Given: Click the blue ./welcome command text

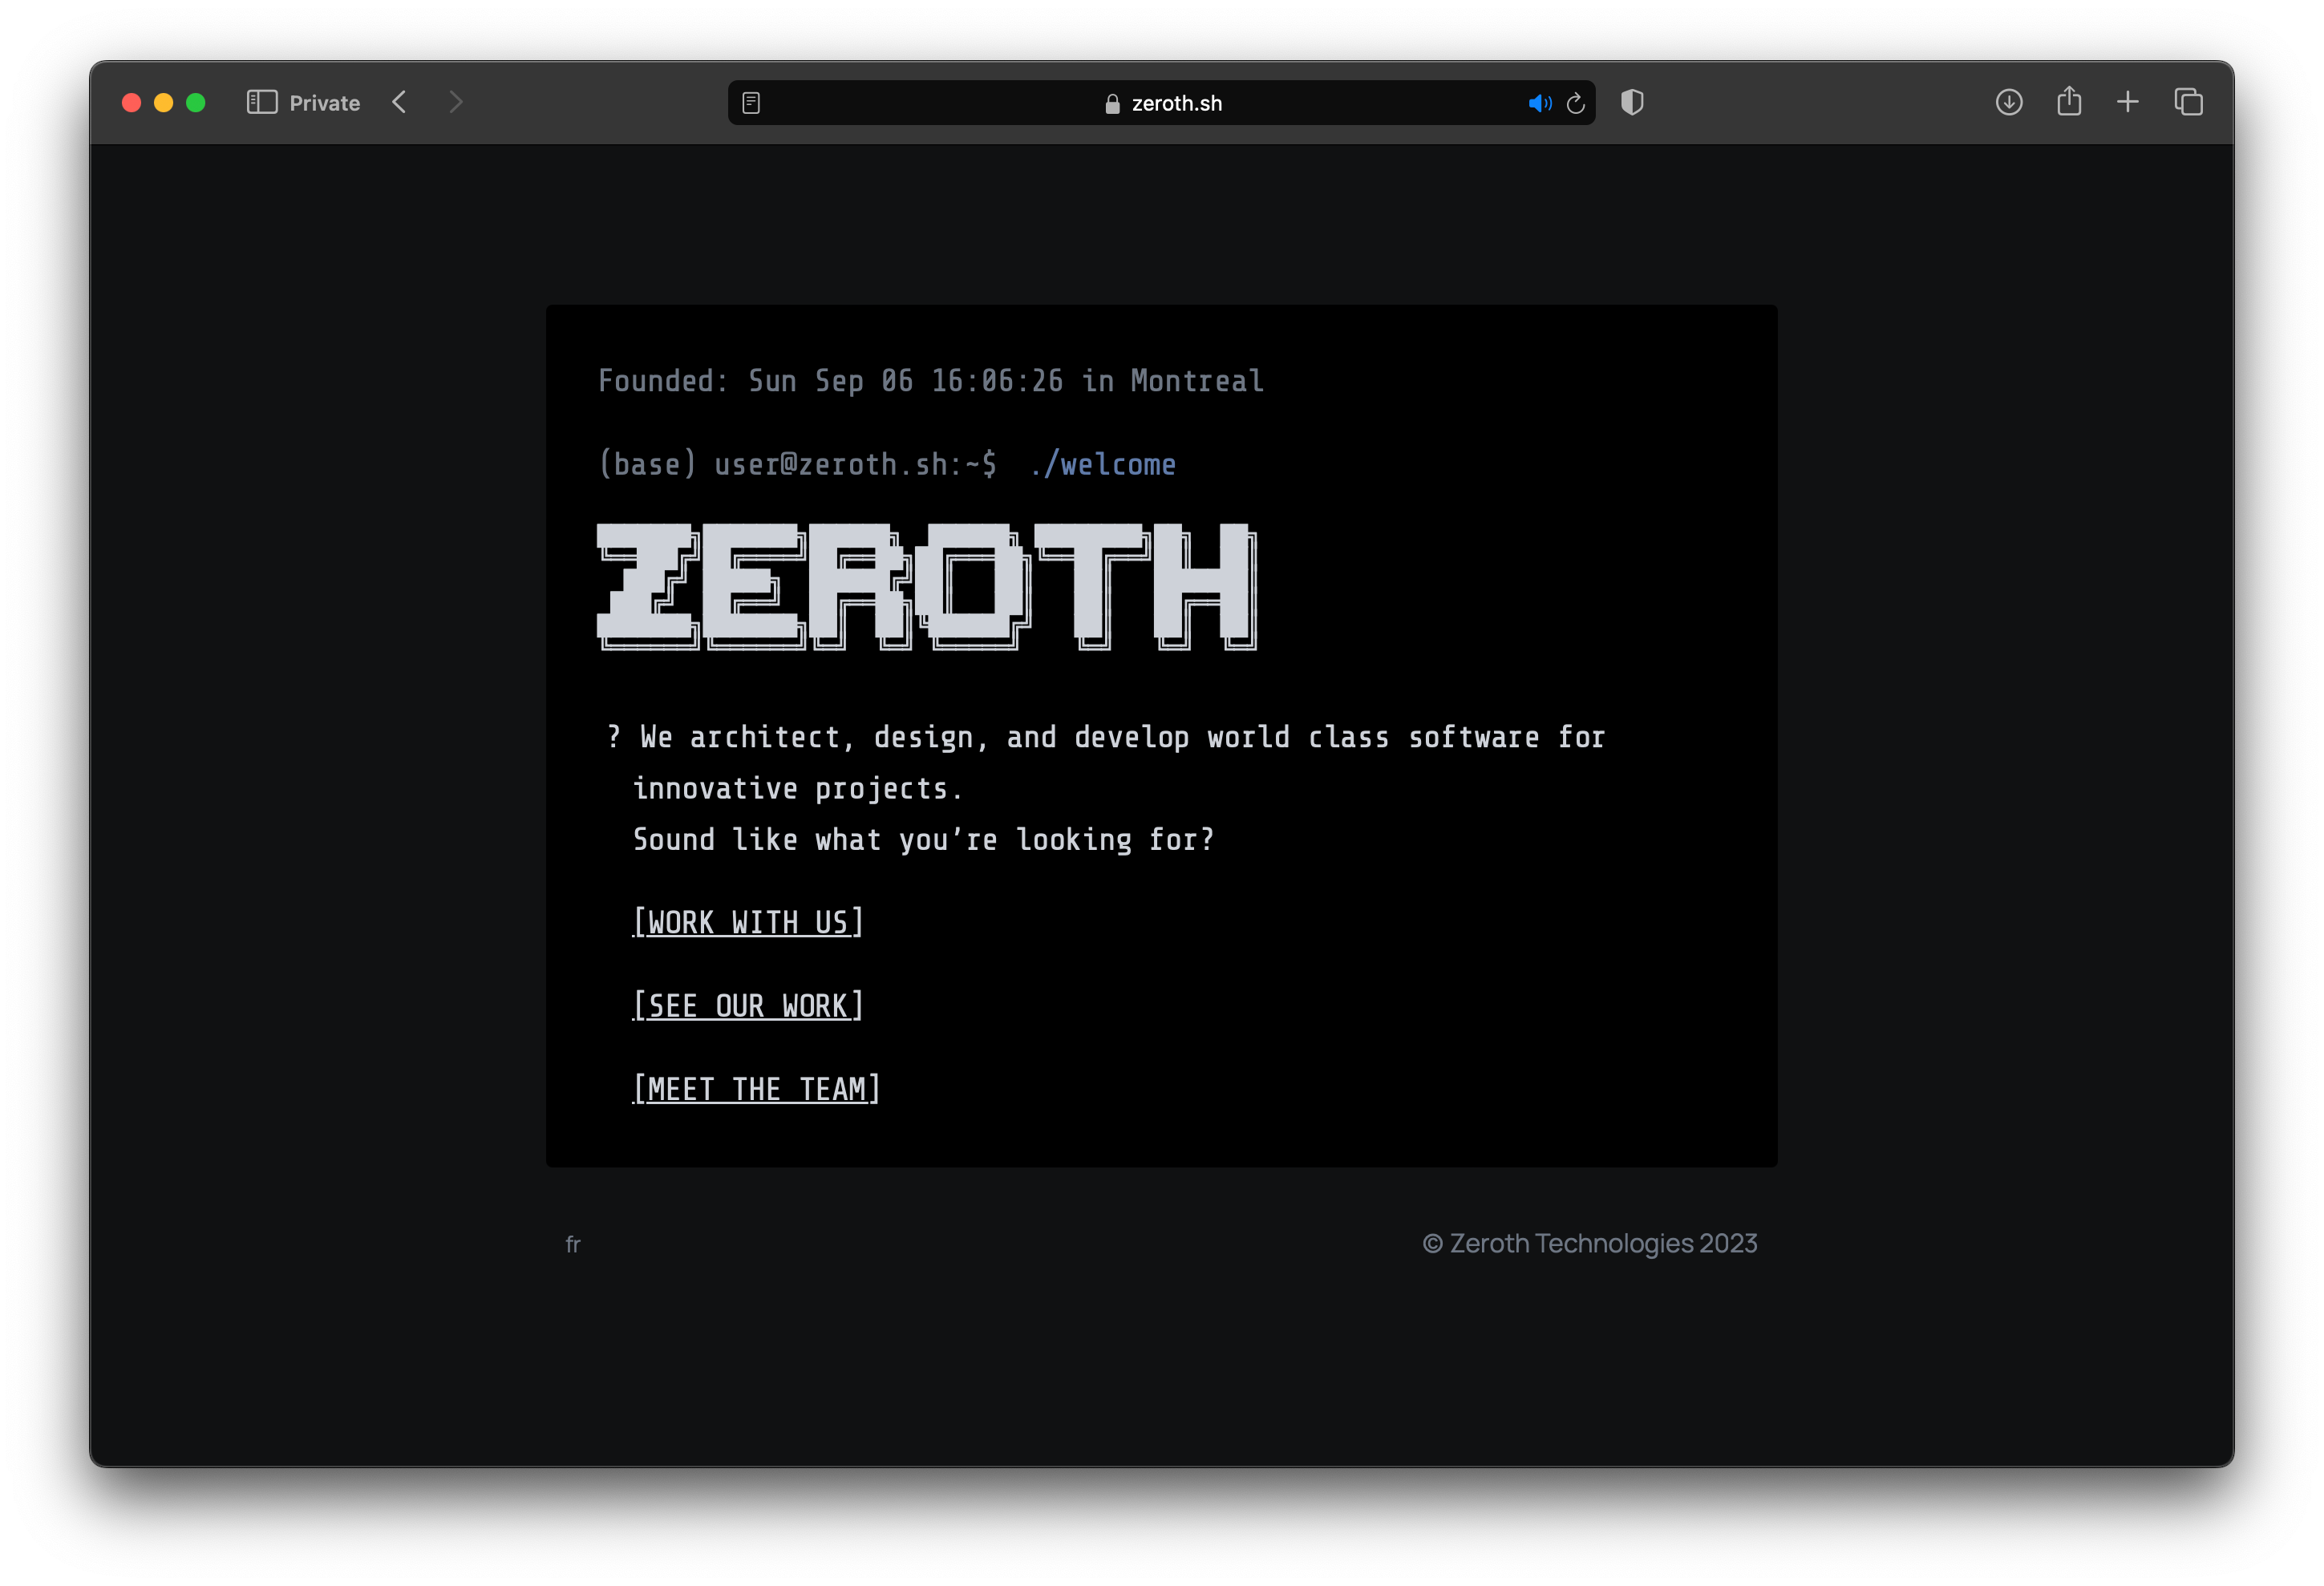Looking at the screenshot, I should [1103, 463].
